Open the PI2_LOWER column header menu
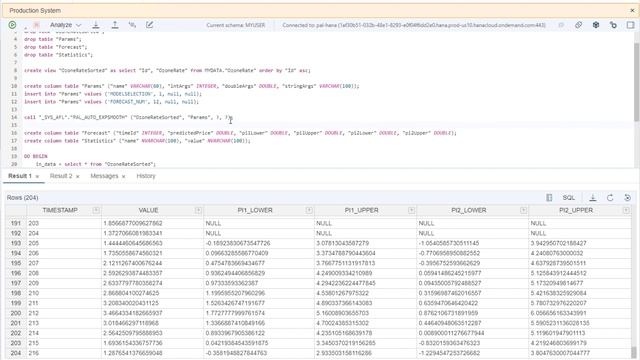 523,210
